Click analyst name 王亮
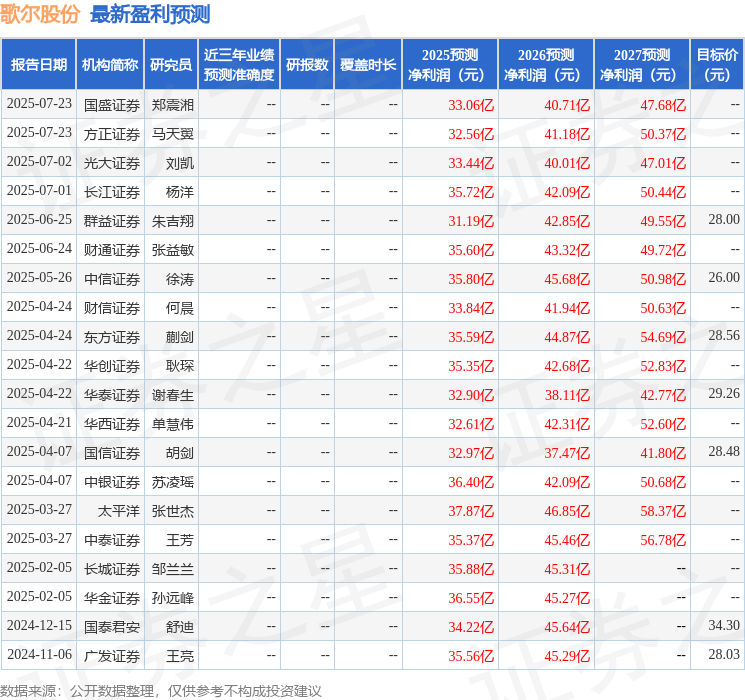Screen dimensions: 745x700 click(x=180, y=656)
